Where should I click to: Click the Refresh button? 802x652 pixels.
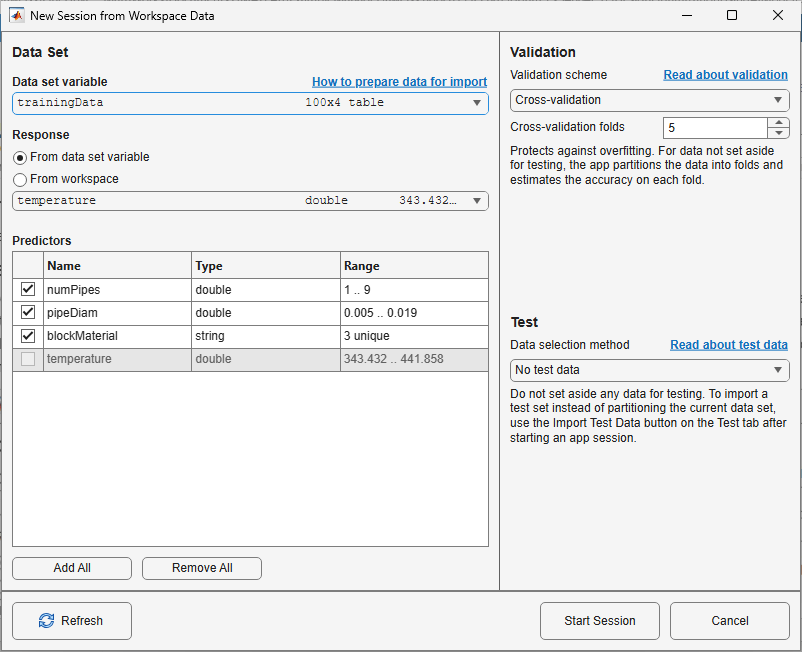coord(72,620)
